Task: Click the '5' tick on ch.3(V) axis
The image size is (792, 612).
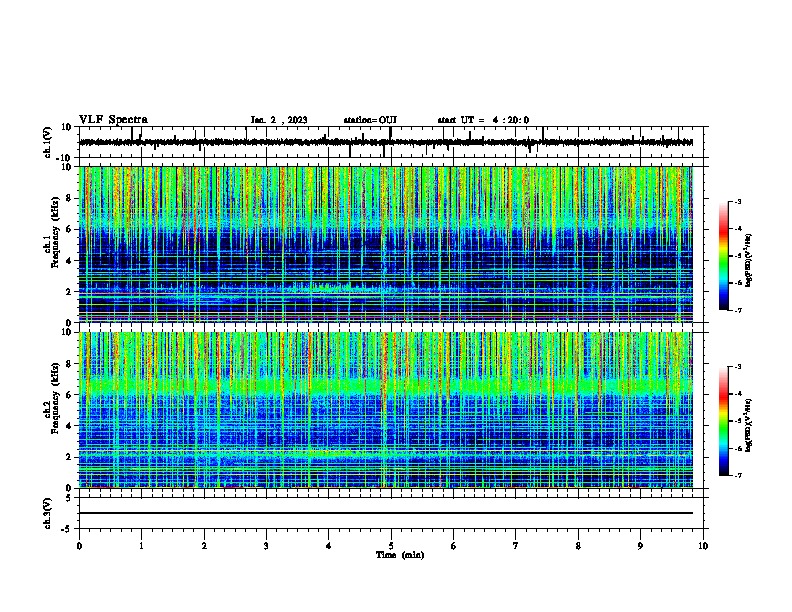Action: [x=70, y=498]
